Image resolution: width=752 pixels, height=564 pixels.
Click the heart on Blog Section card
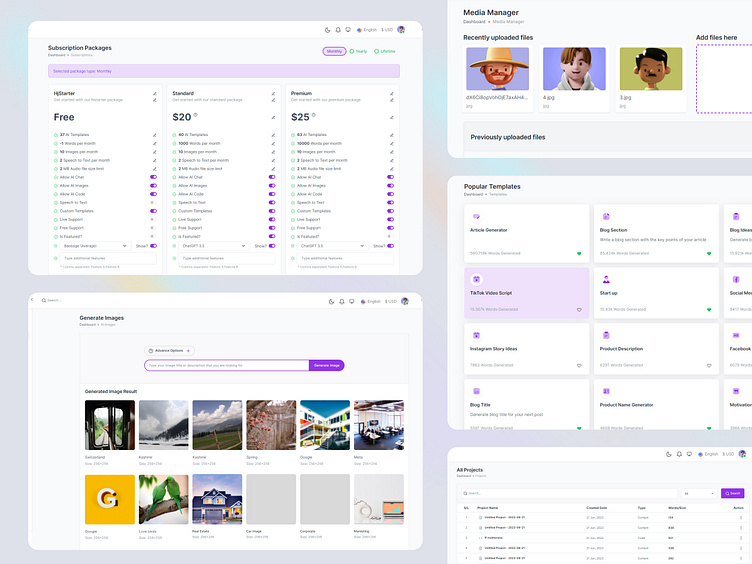pyautogui.click(x=709, y=254)
